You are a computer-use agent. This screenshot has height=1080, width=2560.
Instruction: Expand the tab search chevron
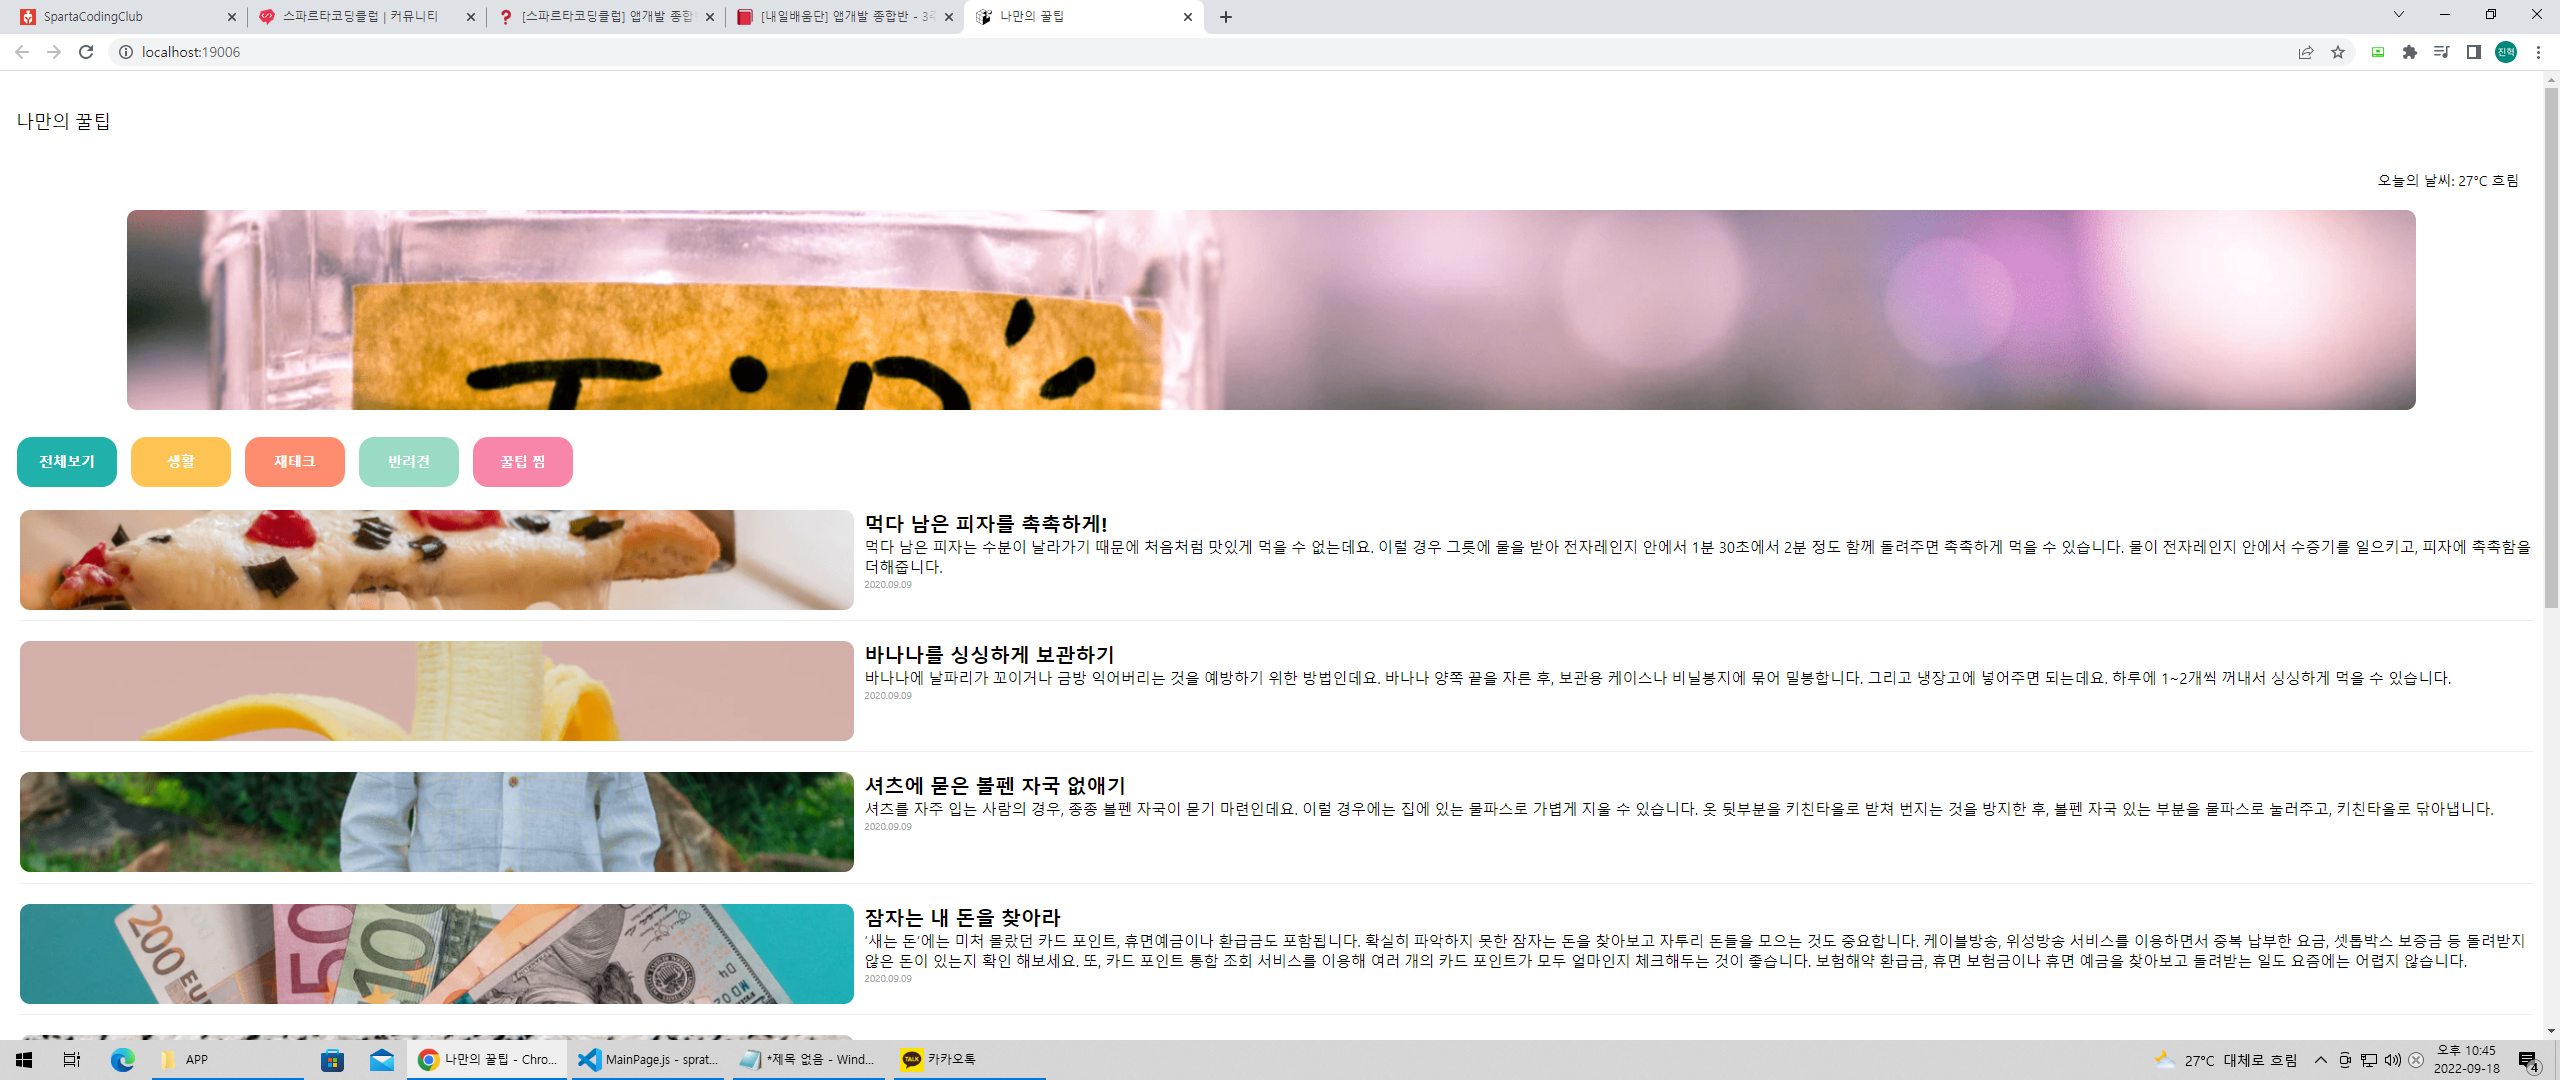pyautogui.click(x=2398, y=15)
